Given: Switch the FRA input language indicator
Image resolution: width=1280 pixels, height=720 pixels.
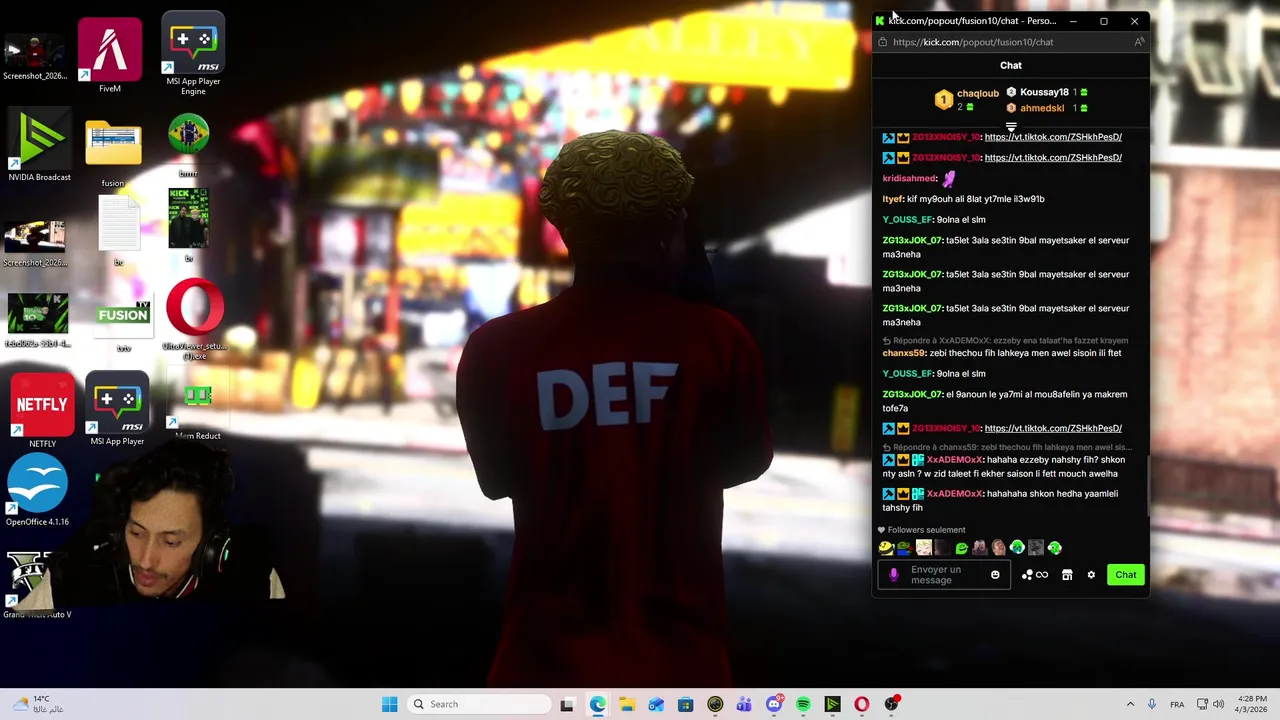Looking at the screenshot, I should [x=1177, y=704].
